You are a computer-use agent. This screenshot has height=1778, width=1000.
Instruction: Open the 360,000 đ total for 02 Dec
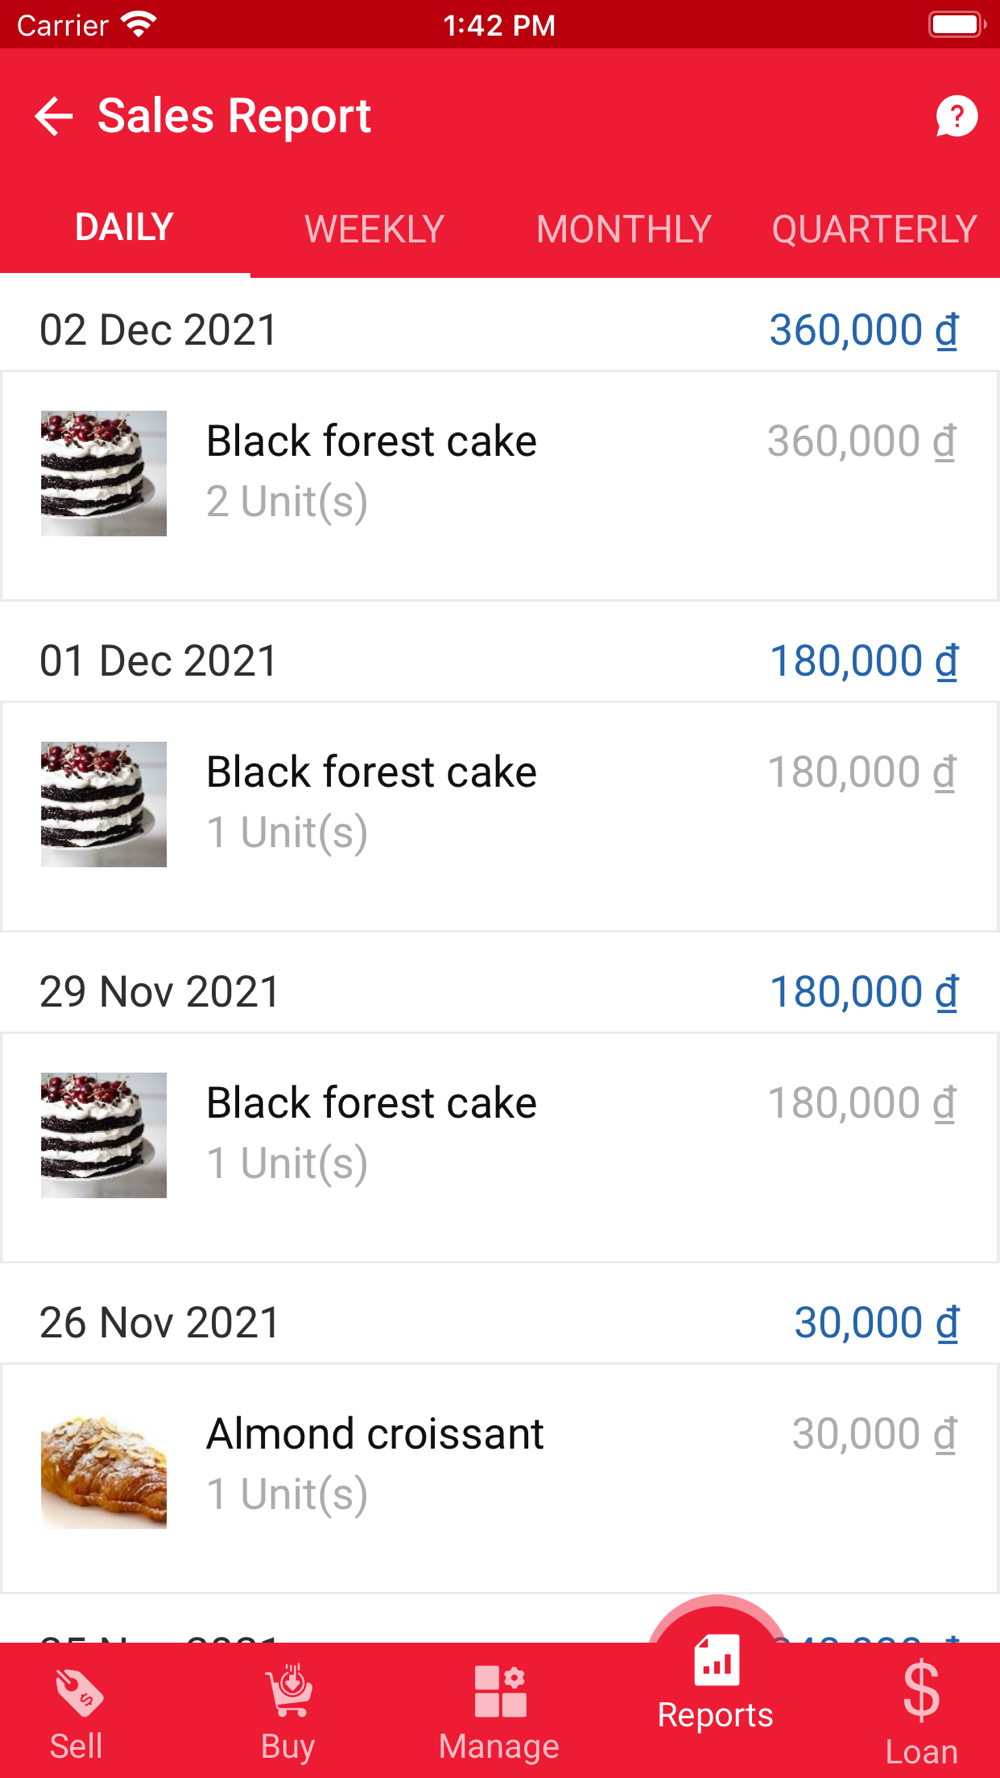[863, 330]
